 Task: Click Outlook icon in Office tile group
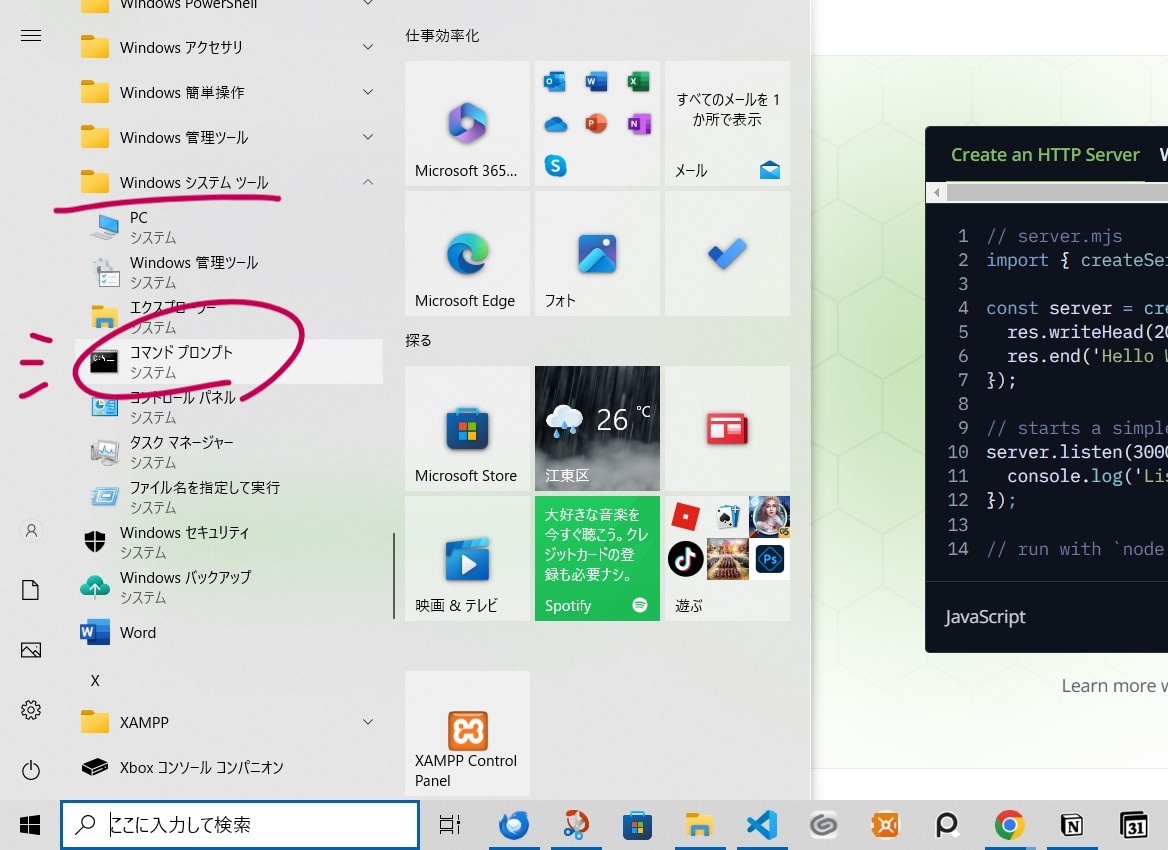pos(555,81)
